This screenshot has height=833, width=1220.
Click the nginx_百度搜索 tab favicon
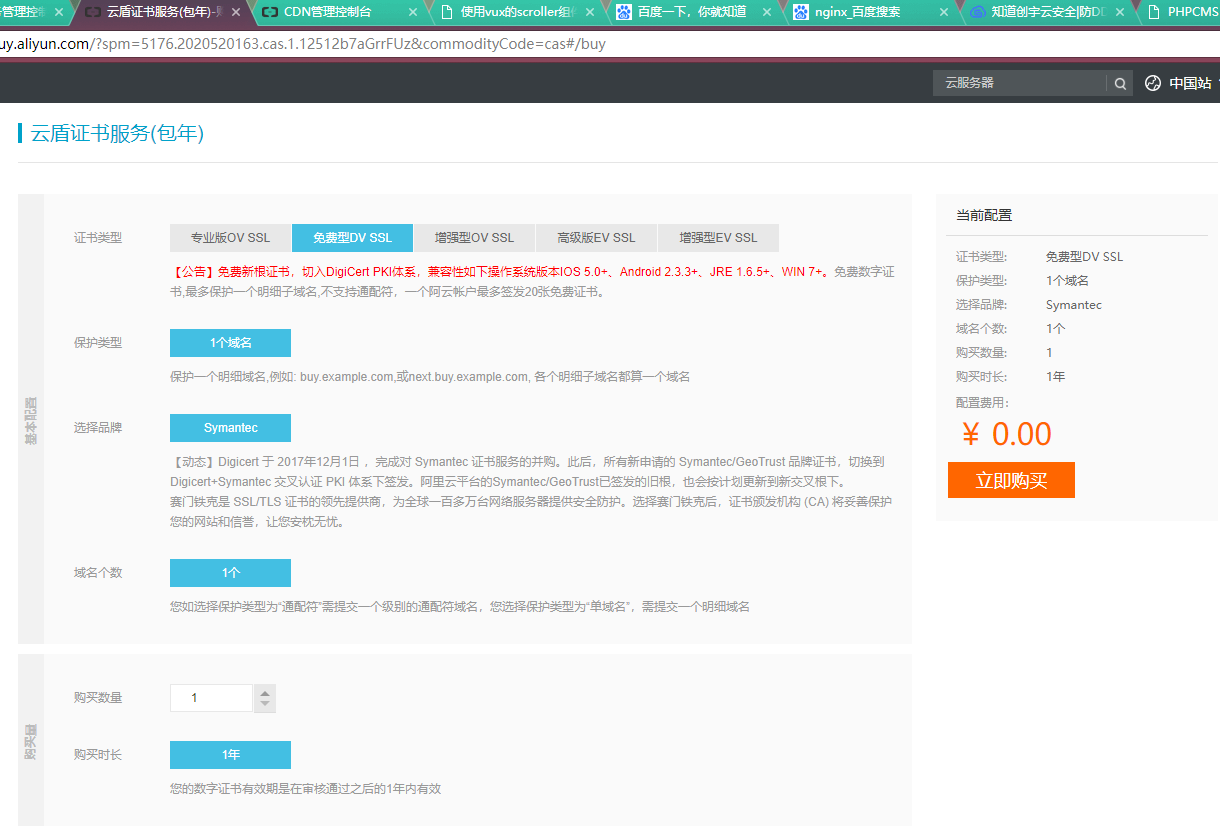click(801, 12)
